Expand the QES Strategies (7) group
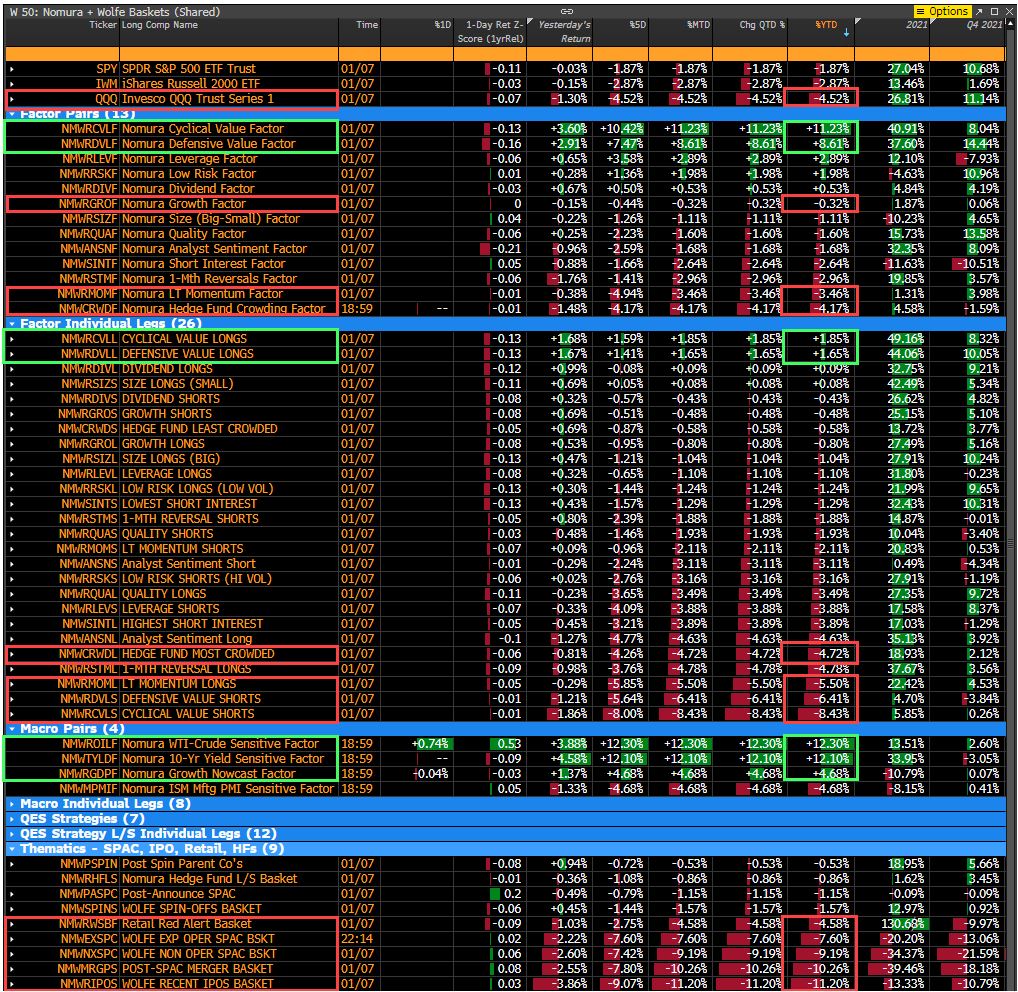 (12, 819)
